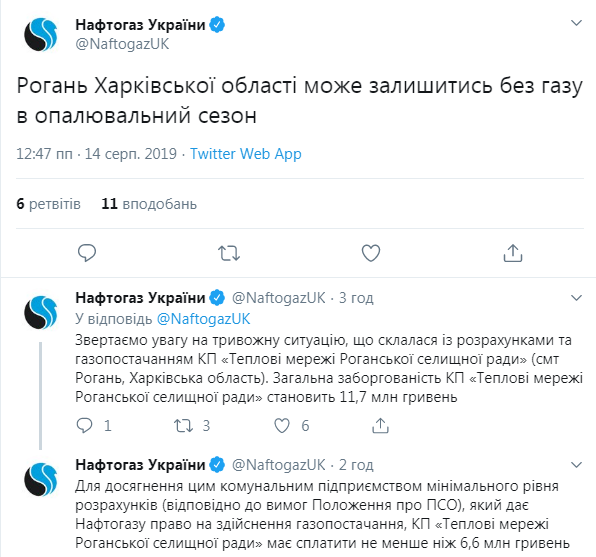Like the main tweet with heart icon
596x557 pixels.
[x=371, y=253]
